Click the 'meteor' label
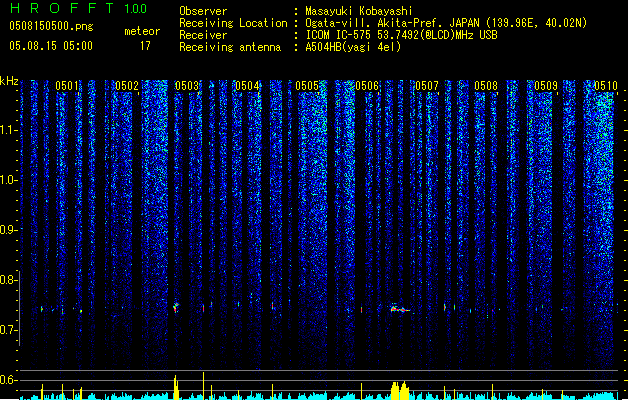Screen dimensions: 629x400 tap(142, 31)
